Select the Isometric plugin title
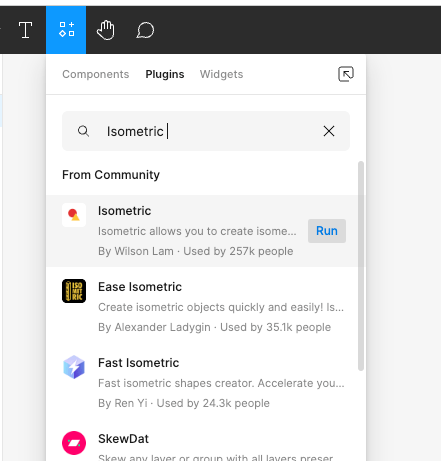The width and height of the screenshot is (441, 461). click(124, 211)
